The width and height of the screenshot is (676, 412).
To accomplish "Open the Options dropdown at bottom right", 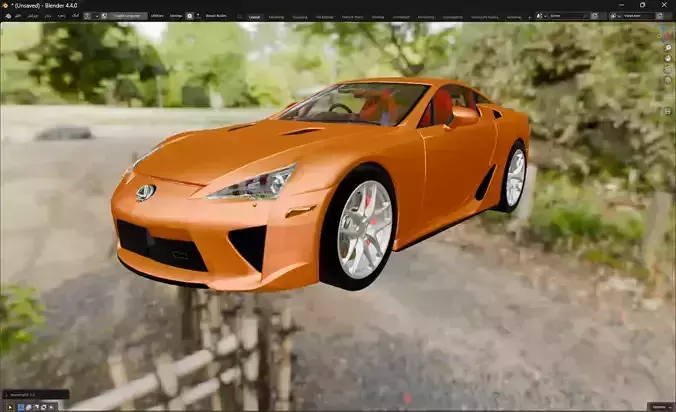I will [x=660, y=407].
